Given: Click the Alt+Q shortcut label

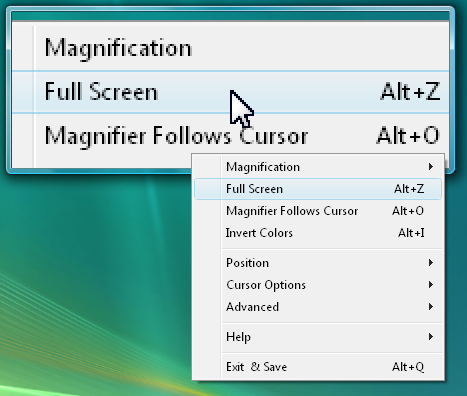Looking at the screenshot, I should pos(408,367).
